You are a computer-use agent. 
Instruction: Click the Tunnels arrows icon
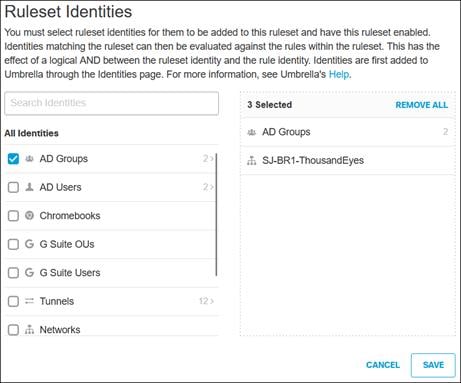(30, 301)
